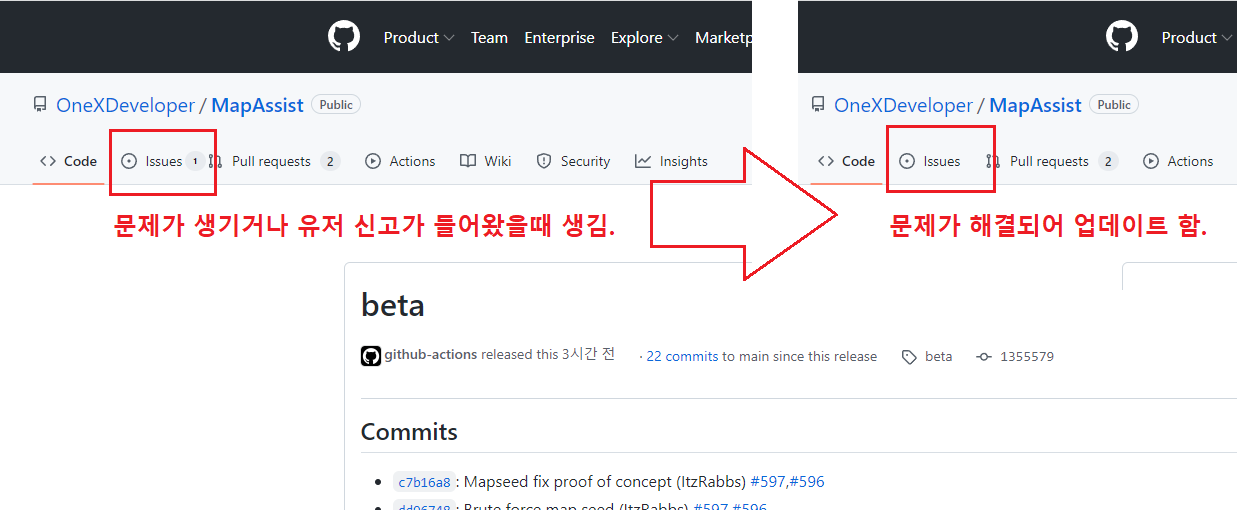Open Issues tab label in left screenshot
The height and width of the screenshot is (510, 1237).
(164, 161)
